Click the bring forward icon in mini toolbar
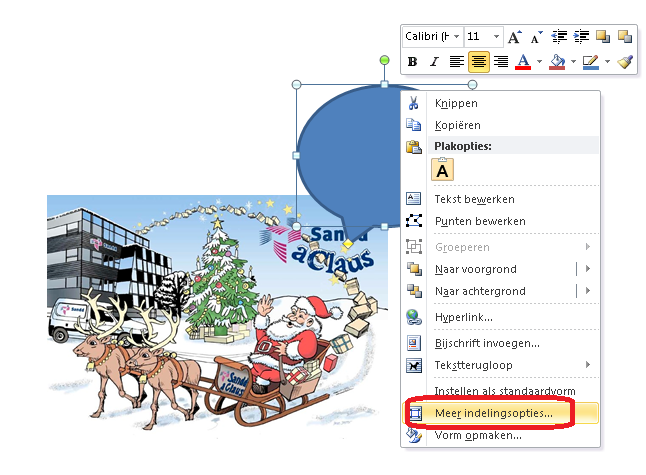Screen dimensions: 646x475 (603, 37)
